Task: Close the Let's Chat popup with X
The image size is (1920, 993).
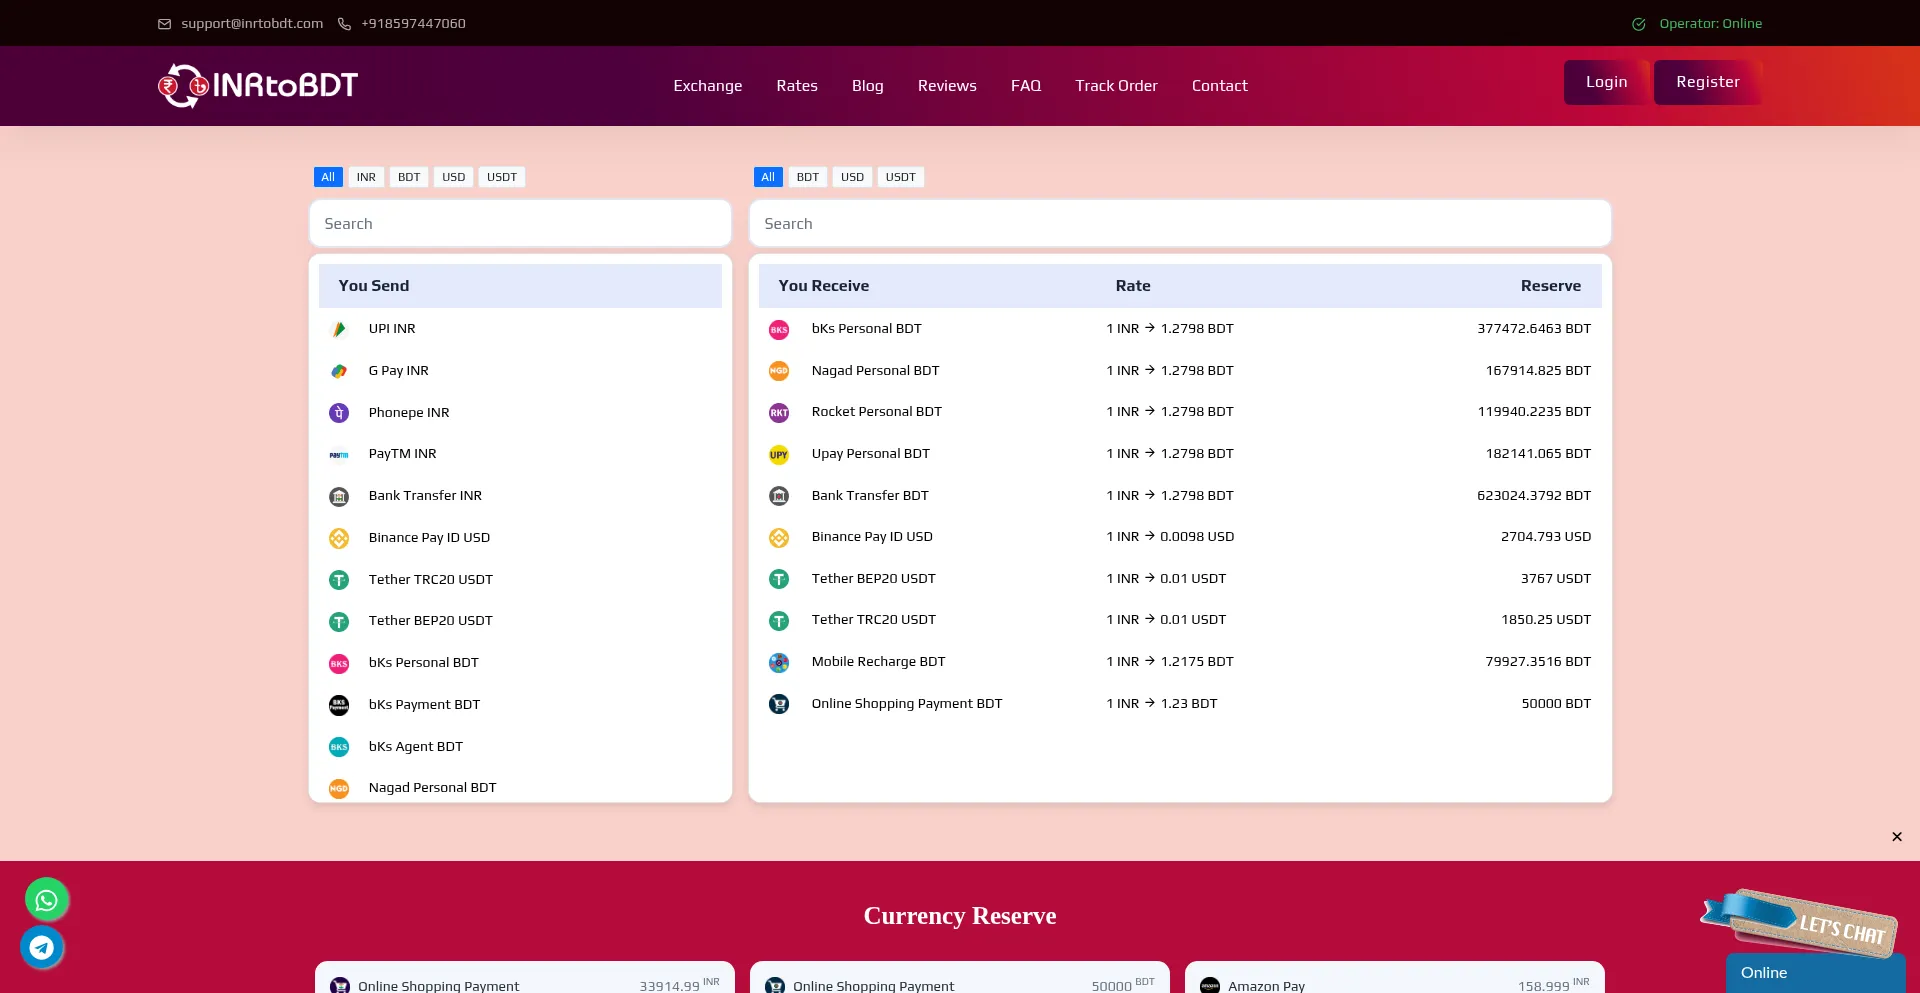Action: tap(1897, 837)
